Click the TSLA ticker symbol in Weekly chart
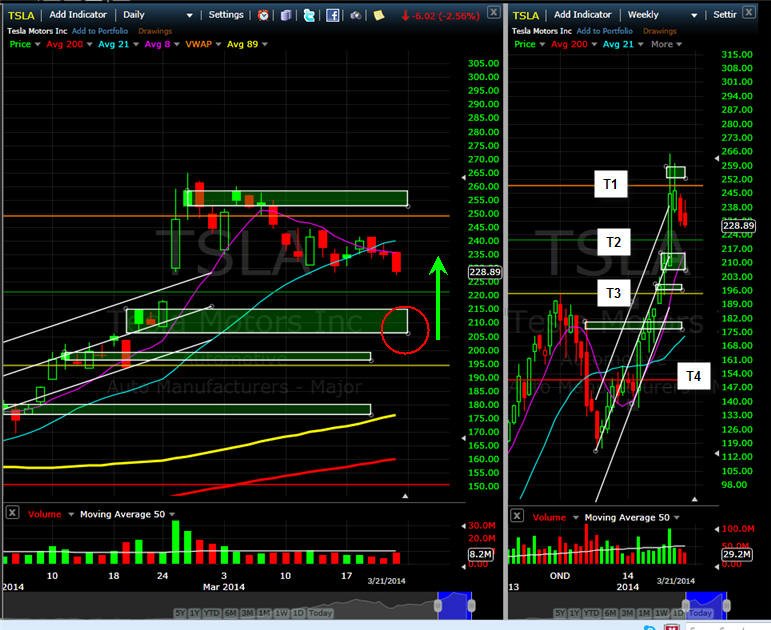 click(x=526, y=15)
